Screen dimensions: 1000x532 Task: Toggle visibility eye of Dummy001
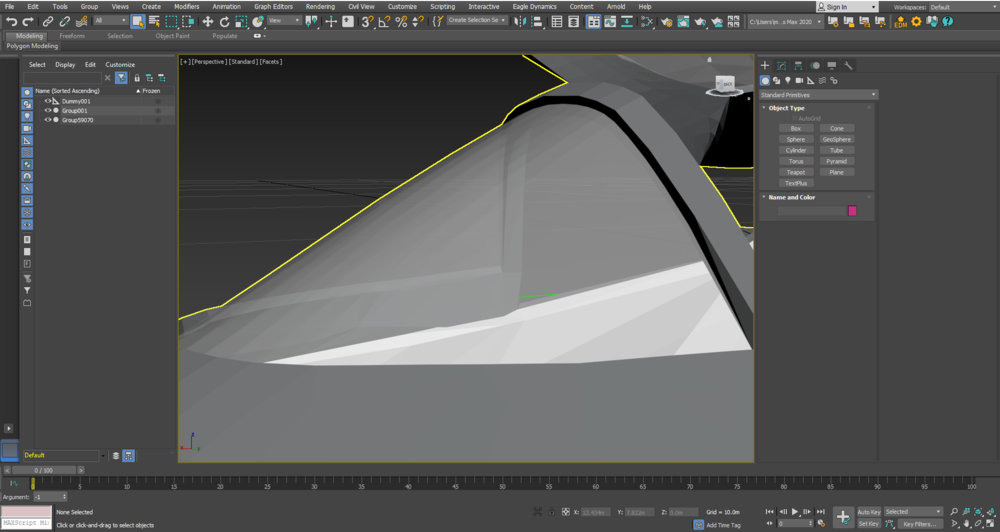point(47,101)
